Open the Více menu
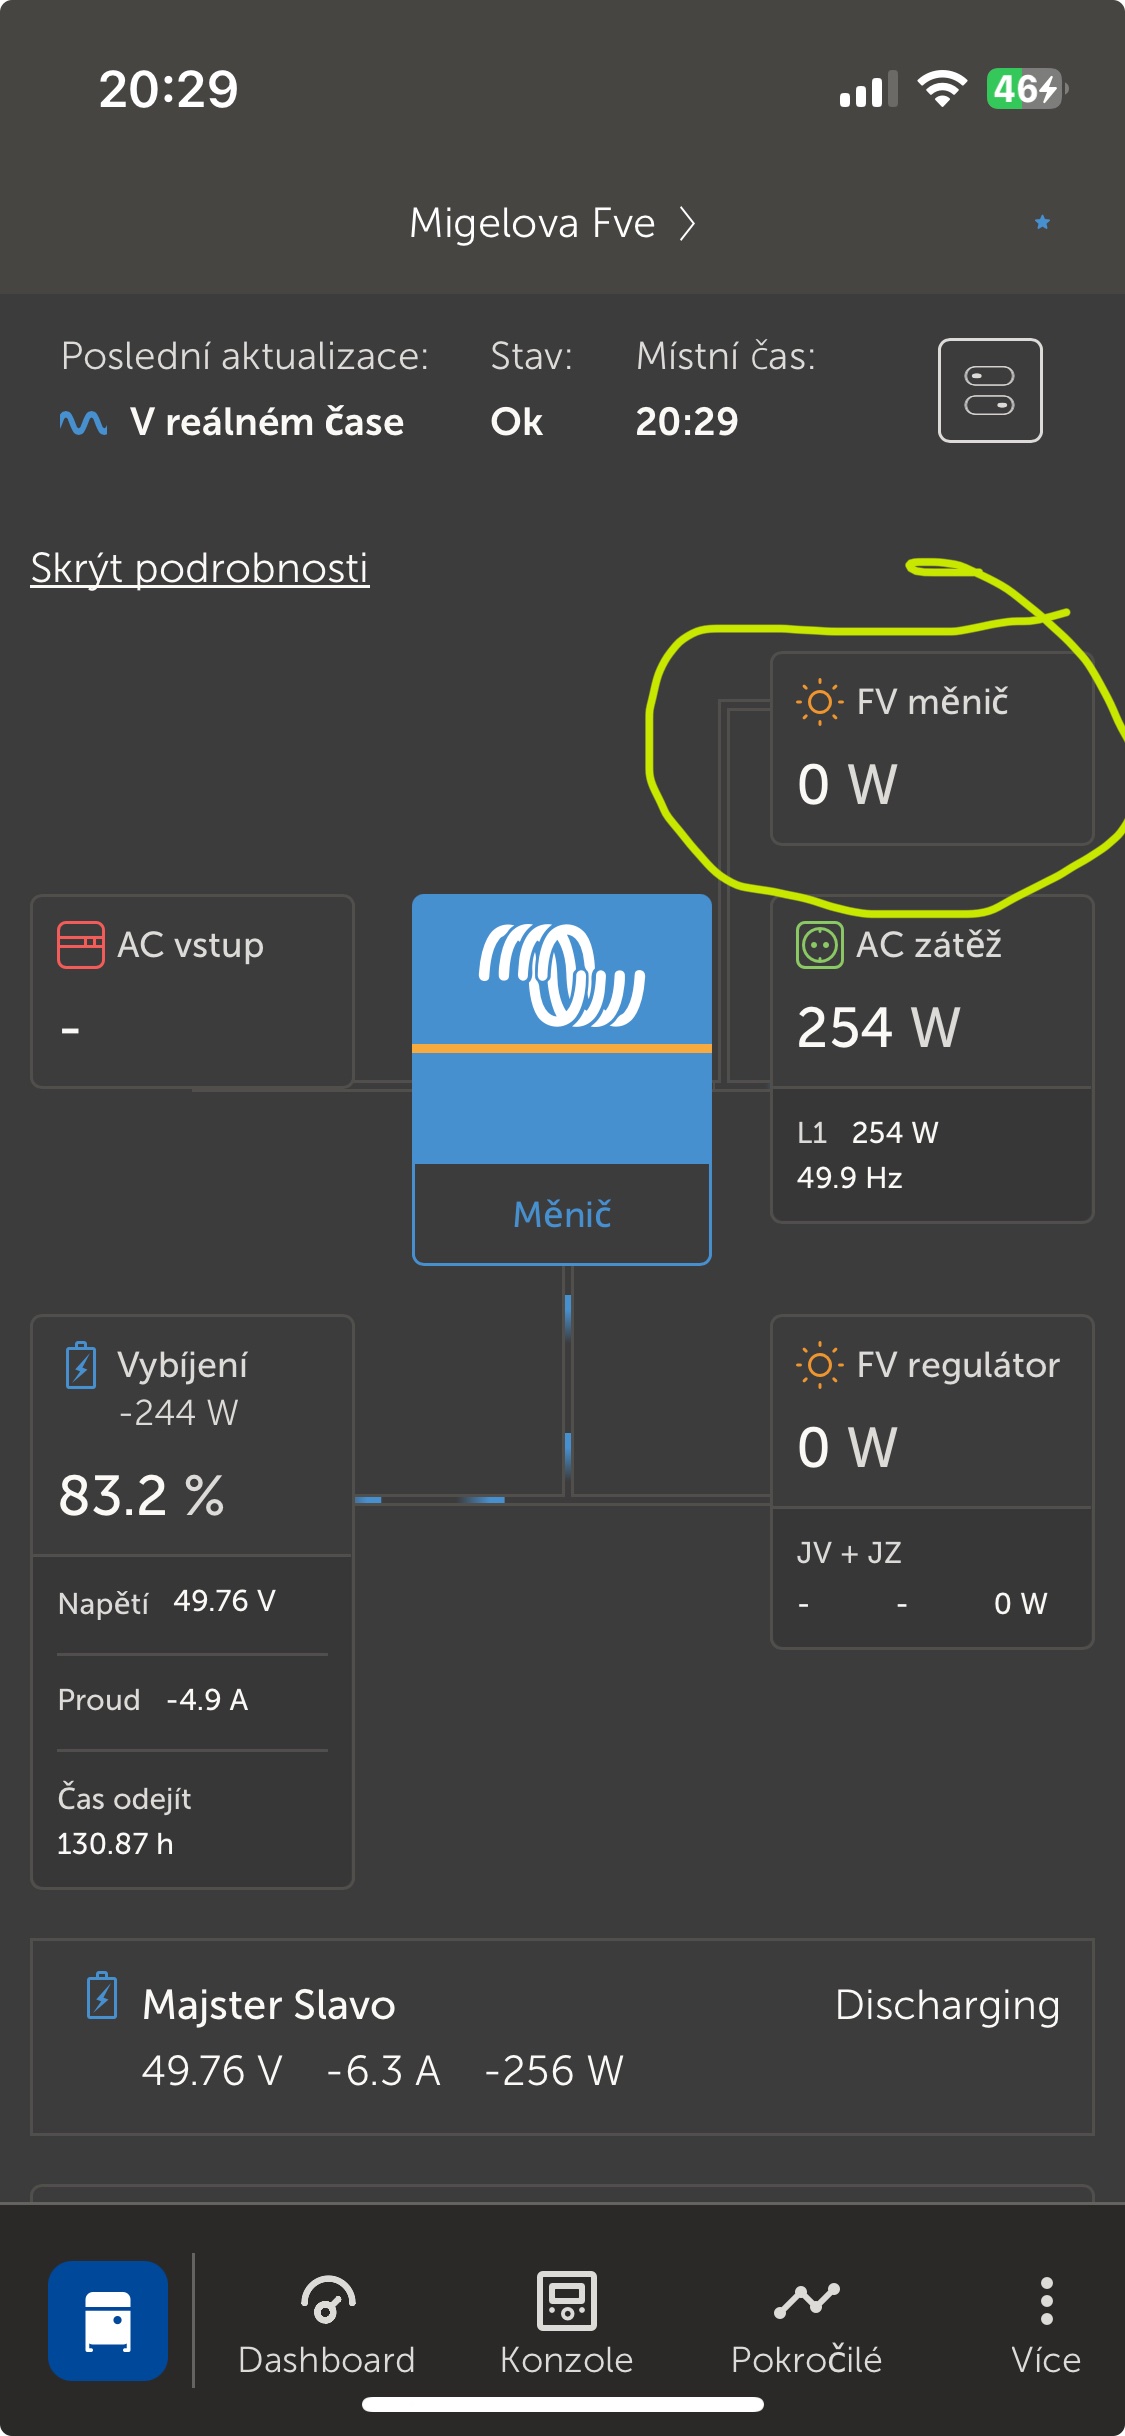 coord(1046,2323)
